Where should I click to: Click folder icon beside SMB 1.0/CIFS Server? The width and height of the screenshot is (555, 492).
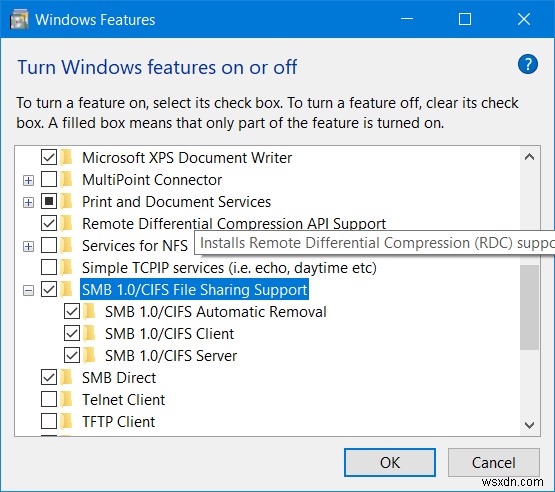90,355
